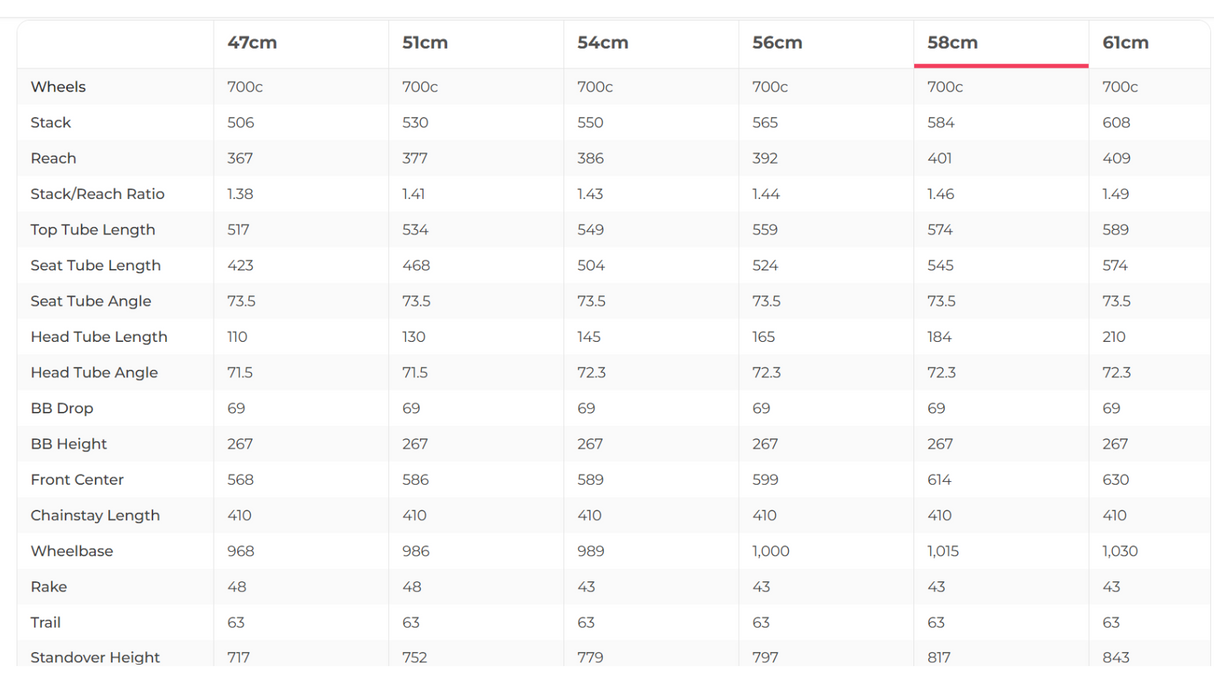
Task: Select the Head Tube Length row label
Action: click(99, 337)
